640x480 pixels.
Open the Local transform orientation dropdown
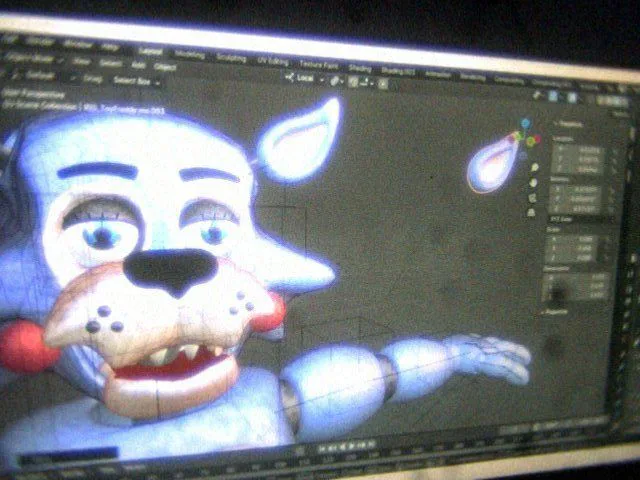coord(304,78)
